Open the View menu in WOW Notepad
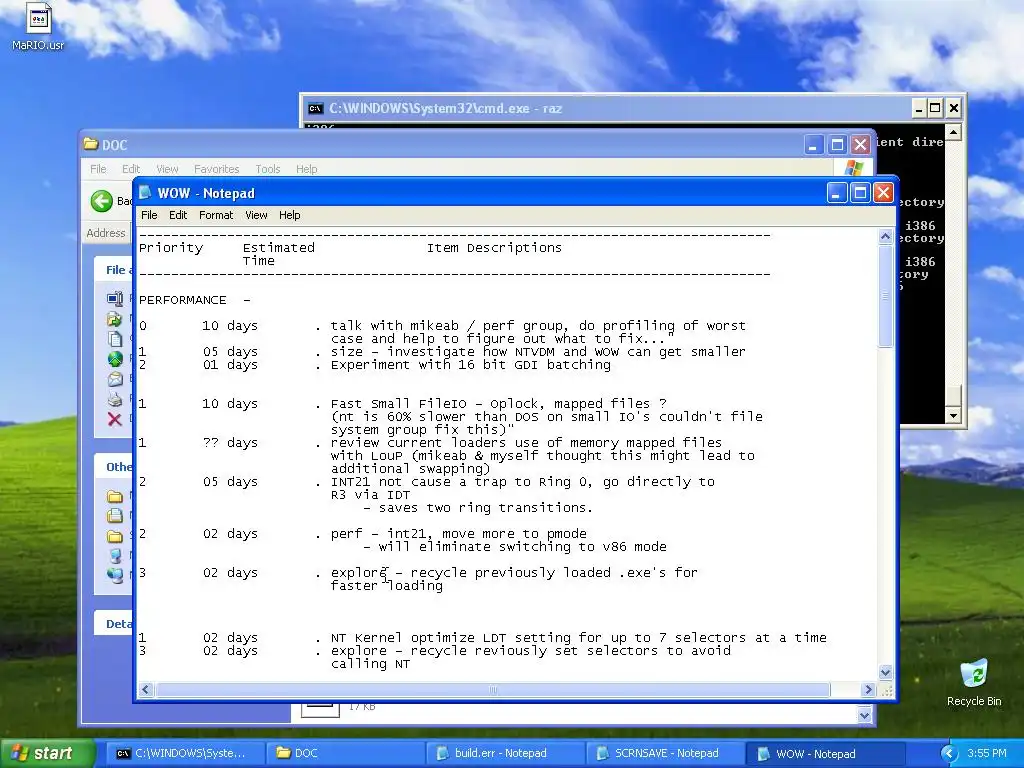Viewport: 1024px width, 768px height. 256,215
